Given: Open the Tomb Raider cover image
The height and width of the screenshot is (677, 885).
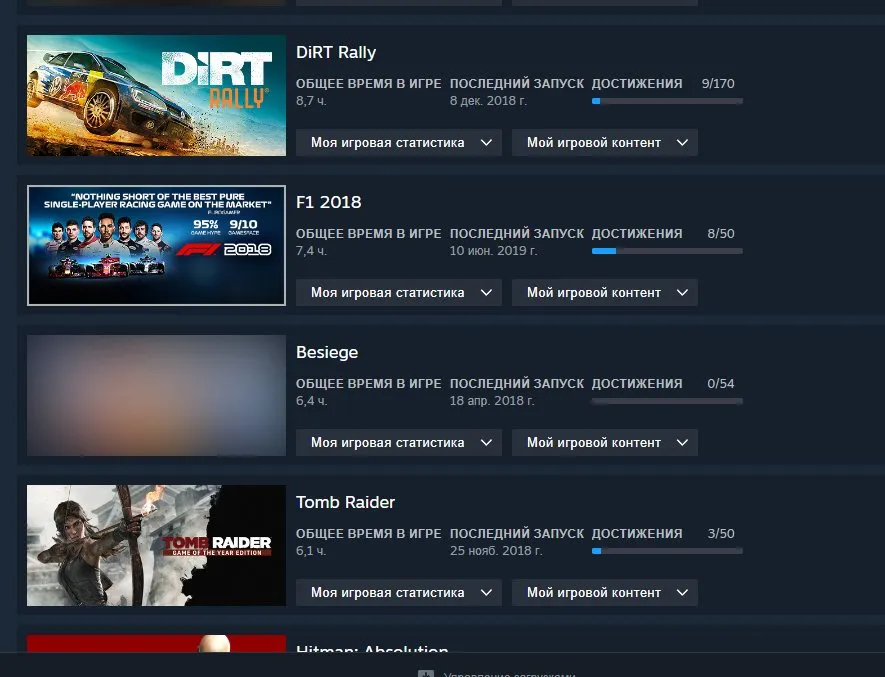Looking at the screenshot, I should (156, 545).
